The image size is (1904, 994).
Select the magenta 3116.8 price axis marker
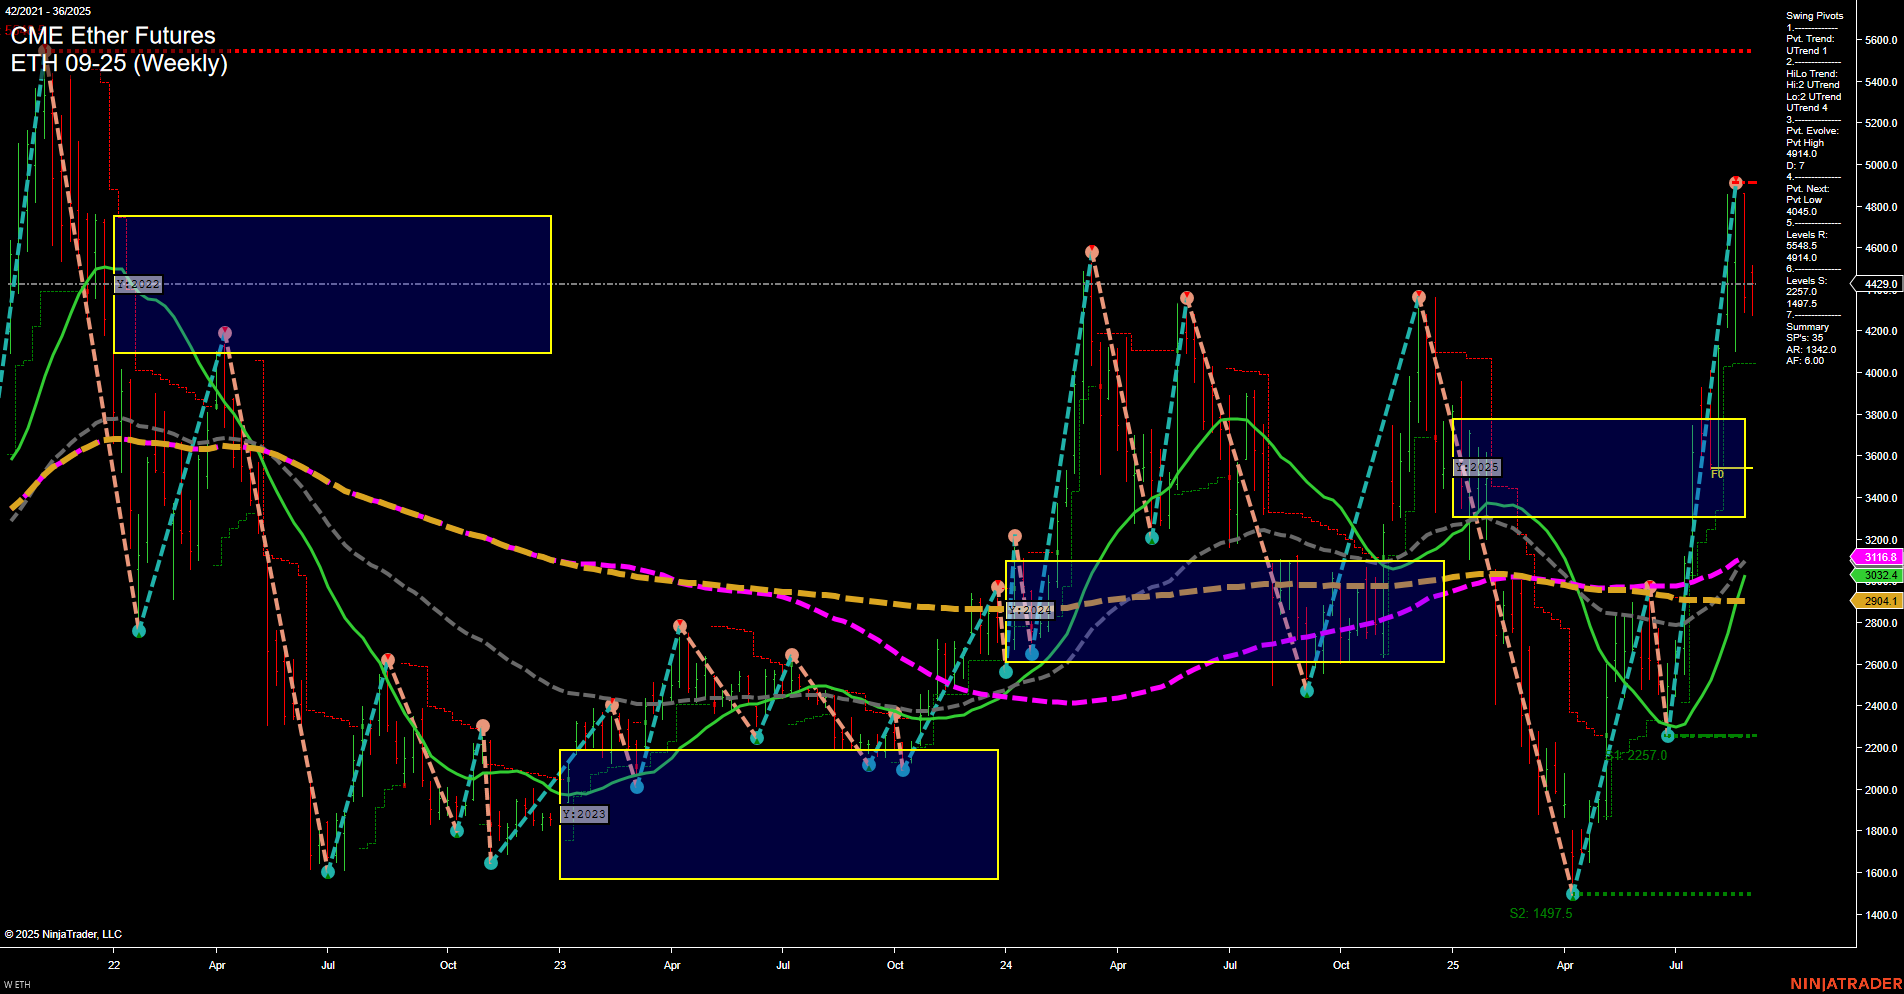pyautogui.click(x=1880, y=557)
